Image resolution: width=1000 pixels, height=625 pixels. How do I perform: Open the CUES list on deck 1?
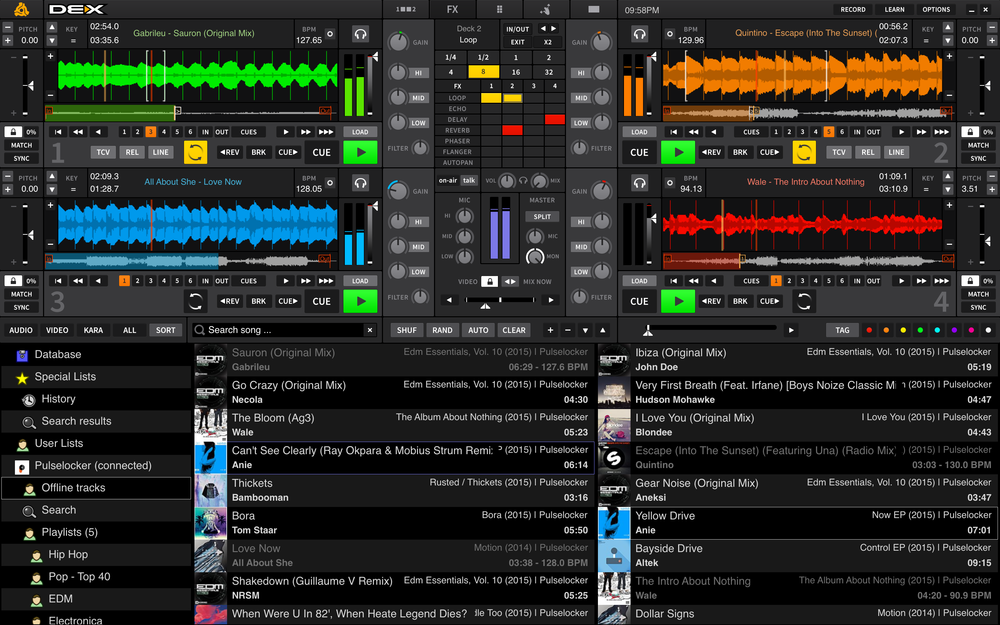[249, 132]
